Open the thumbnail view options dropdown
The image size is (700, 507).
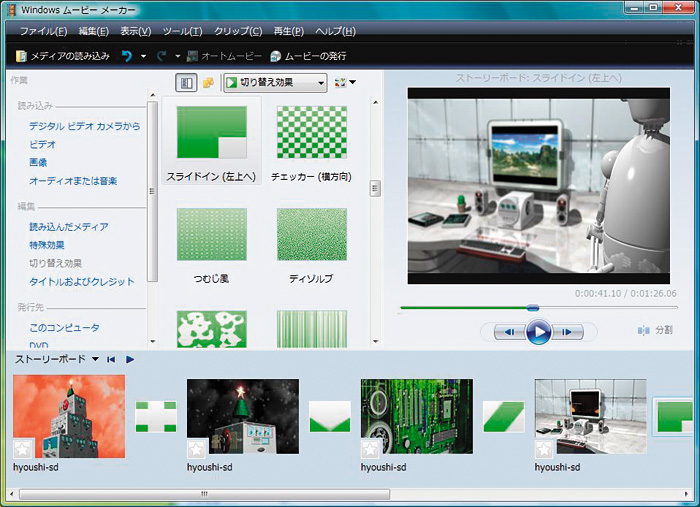pyautogui.click(x=346, y=83)
